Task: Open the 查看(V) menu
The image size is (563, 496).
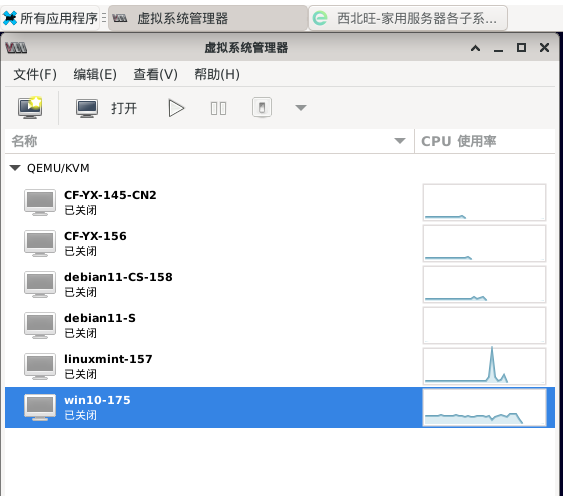Action: click(x=155, y=74)
